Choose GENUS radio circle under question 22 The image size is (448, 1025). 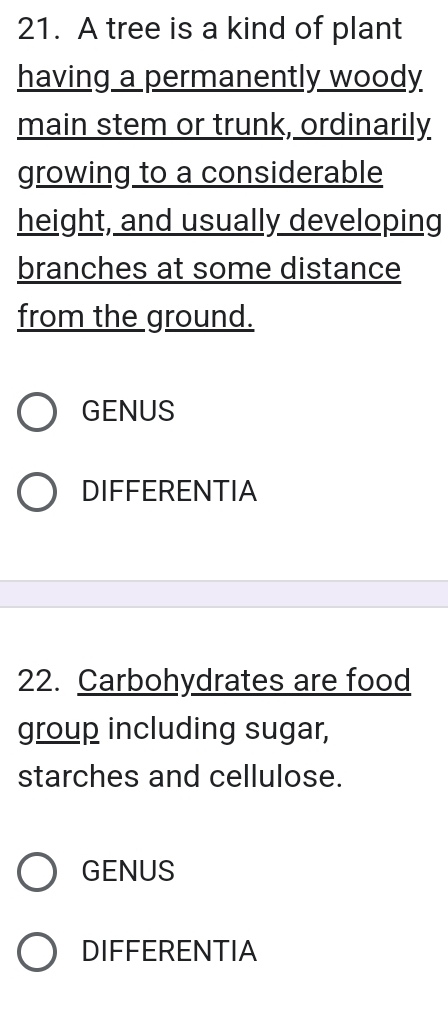37,871
